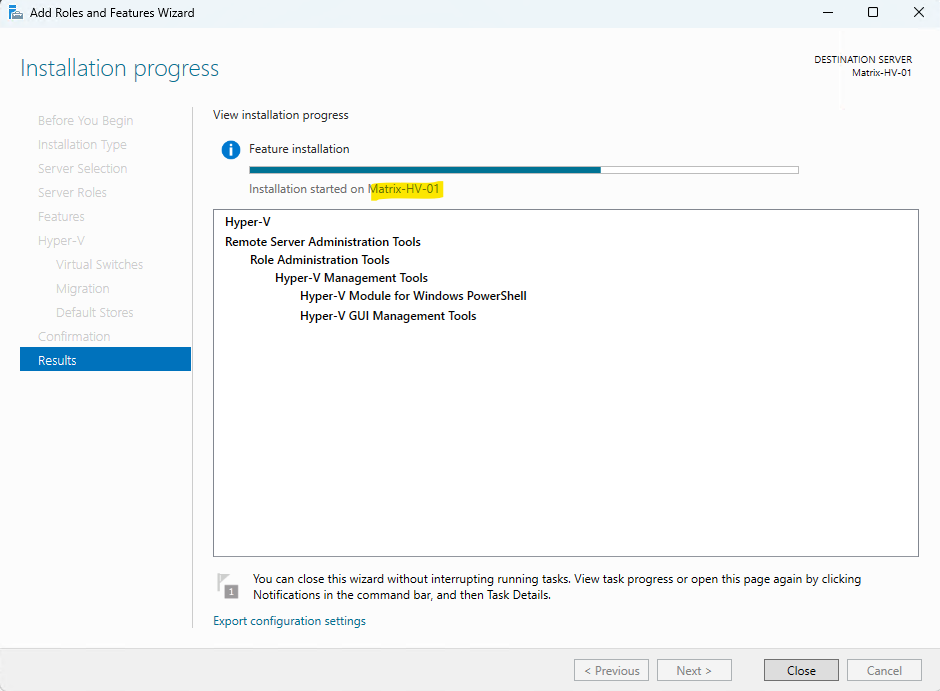Click the blue Feature installation info icon
This screenshot has width=940, height=691.
(231, 149)
